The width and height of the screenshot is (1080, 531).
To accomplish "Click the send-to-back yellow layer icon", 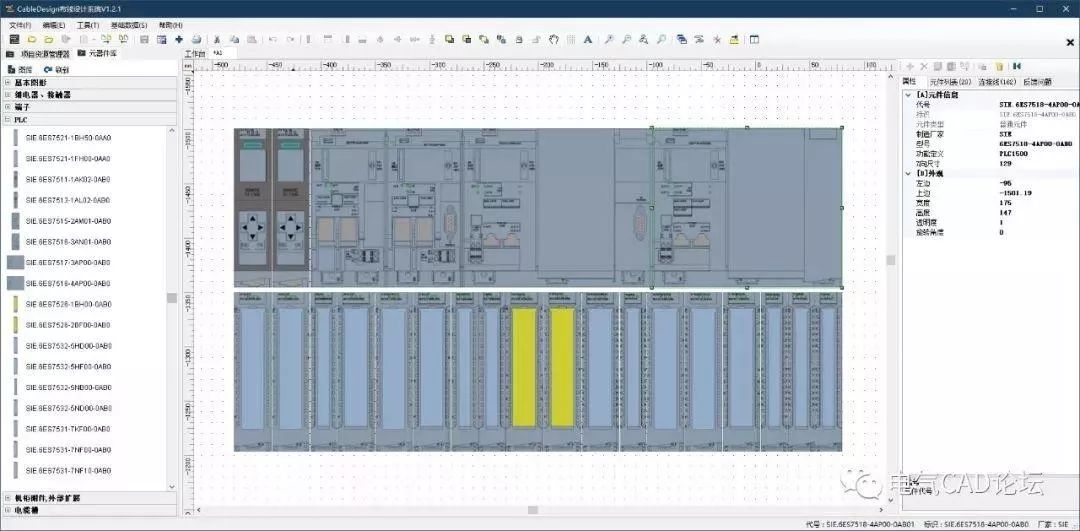I will tap(466, 39).
